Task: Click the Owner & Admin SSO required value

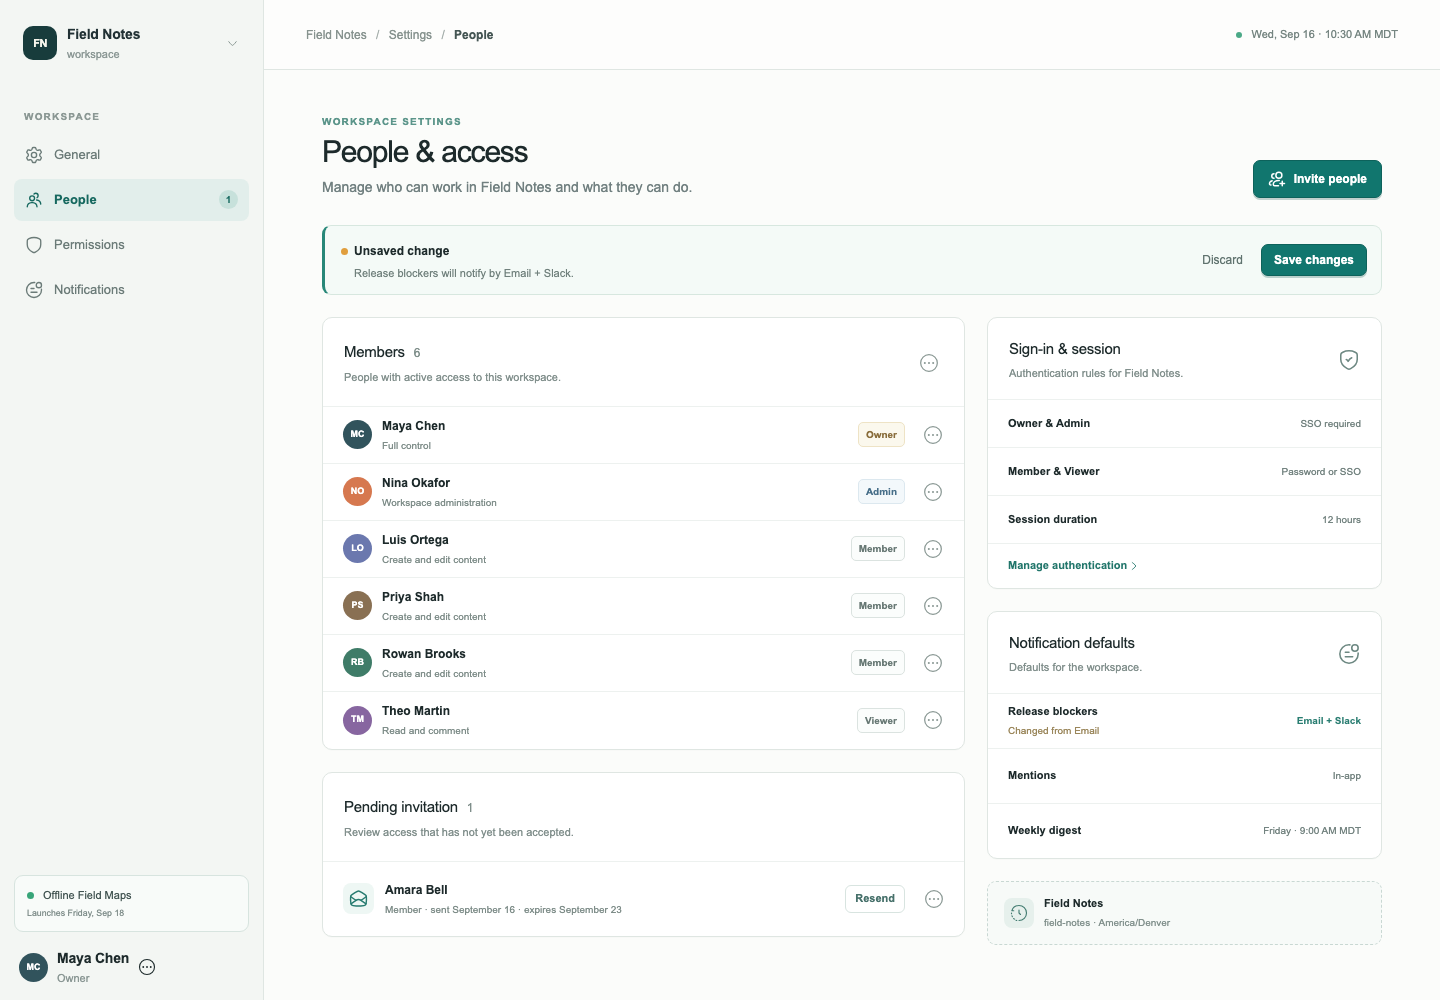Action: pos(1330,424)
